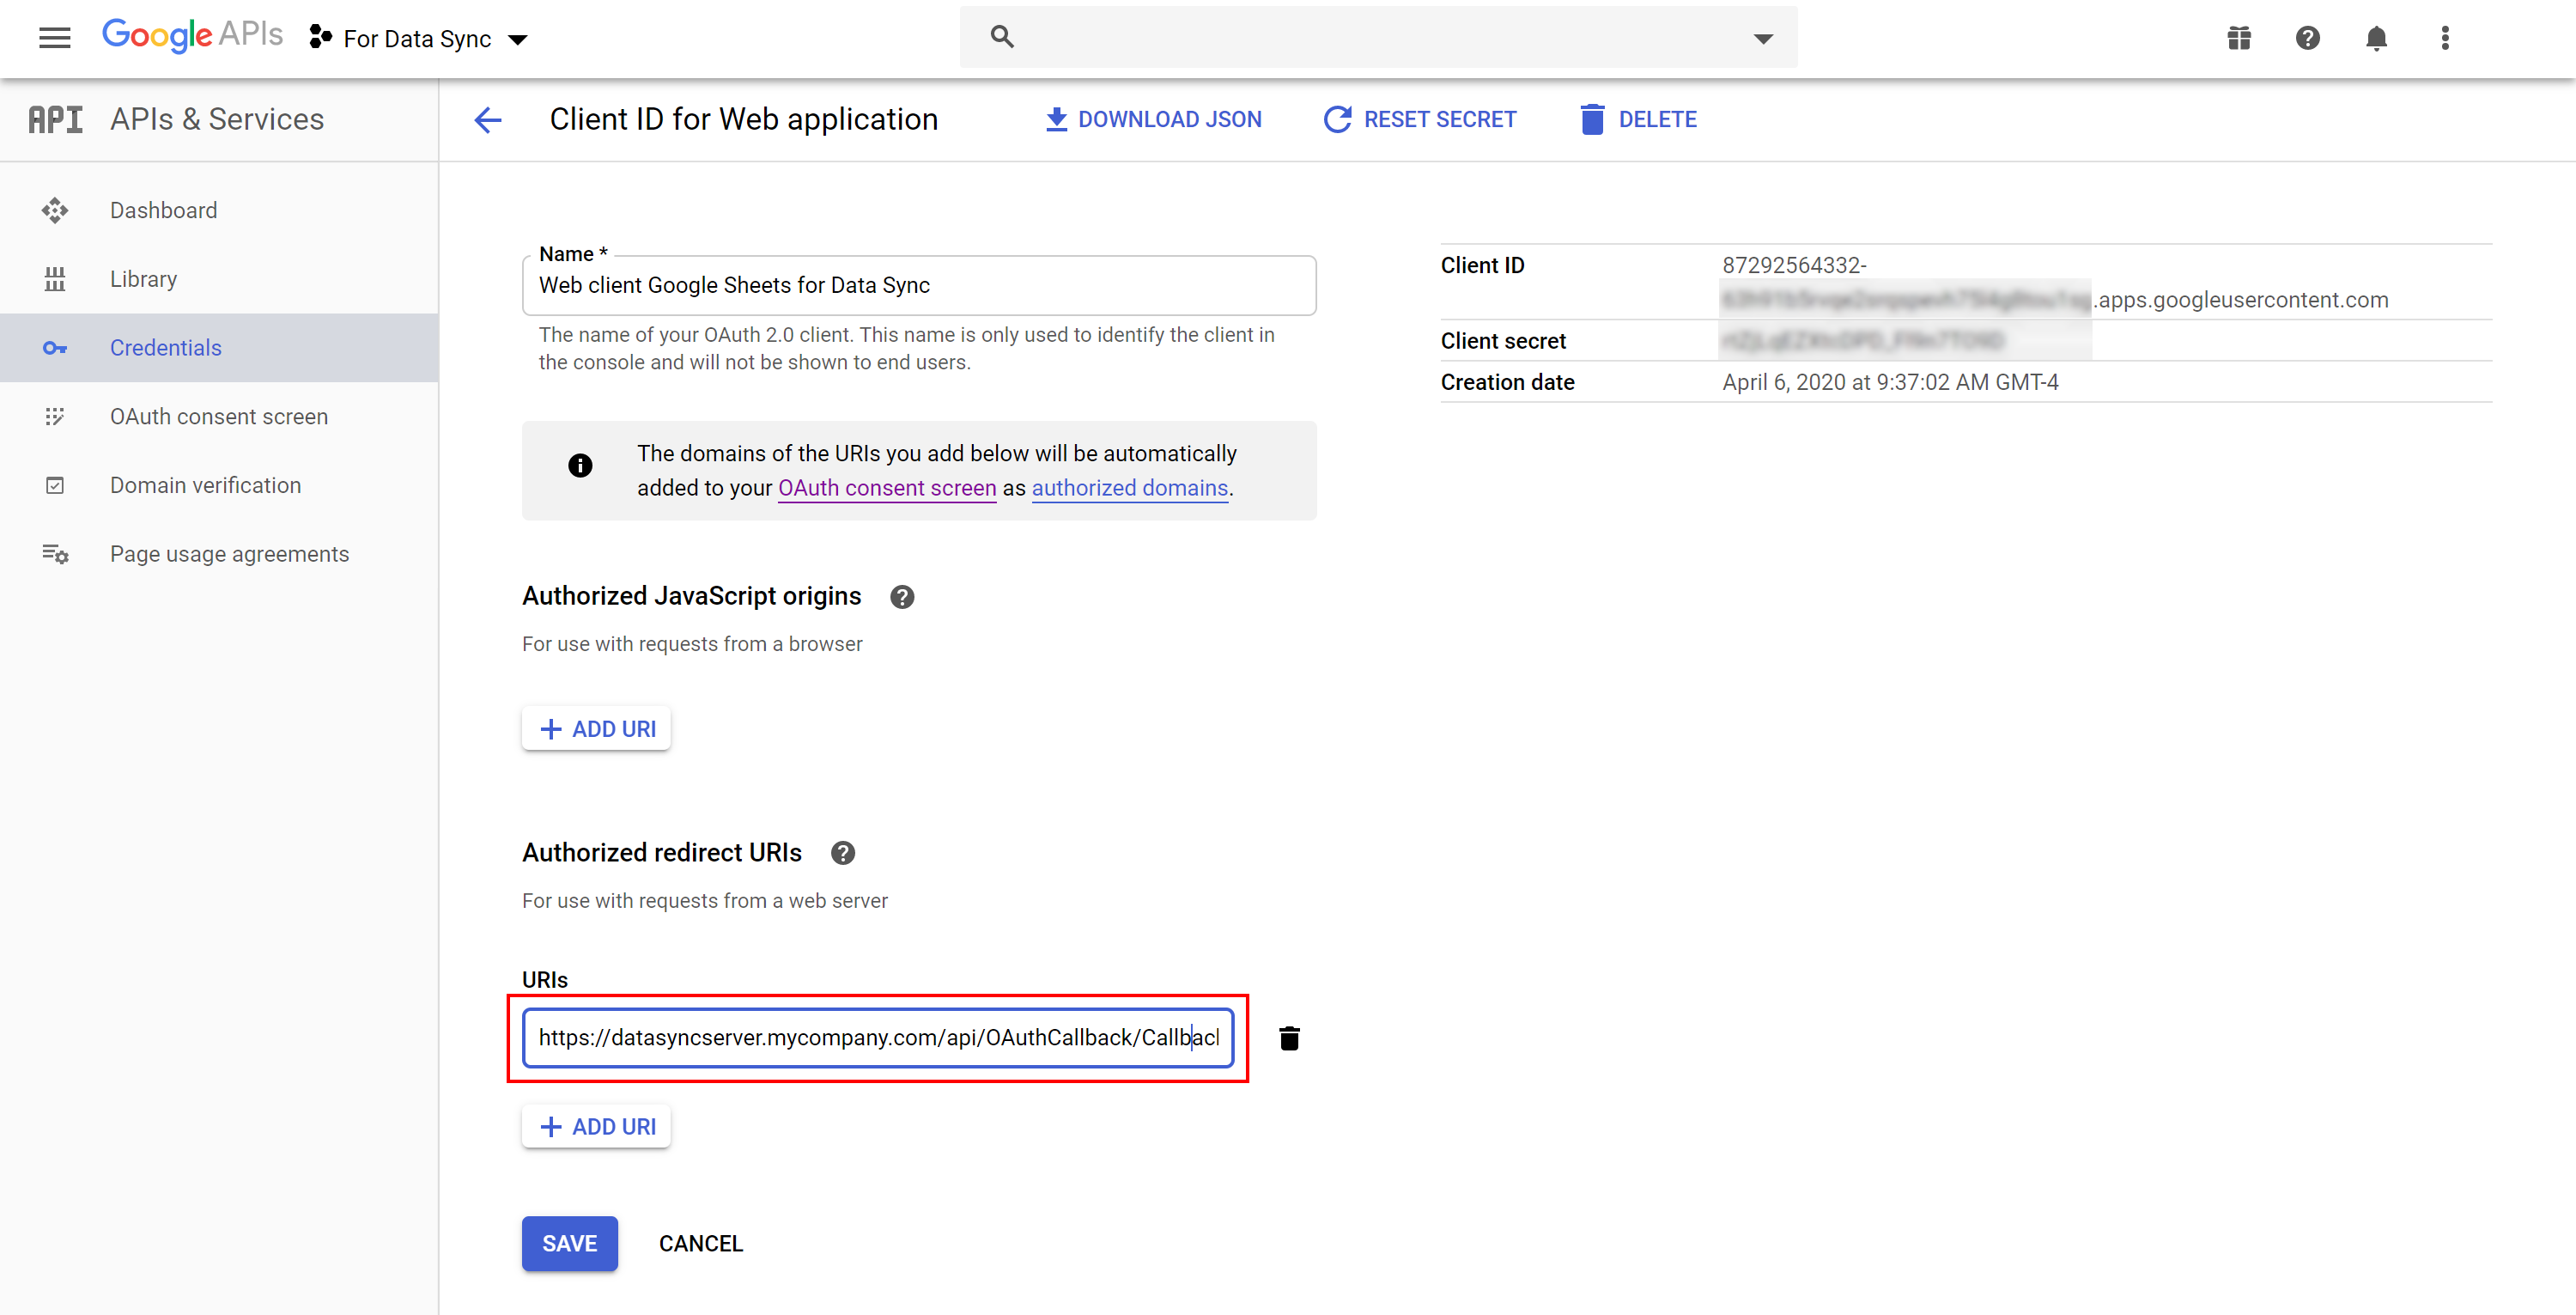
Task: Click ADD URI under JavaScript origins
Action: (596, 729)
